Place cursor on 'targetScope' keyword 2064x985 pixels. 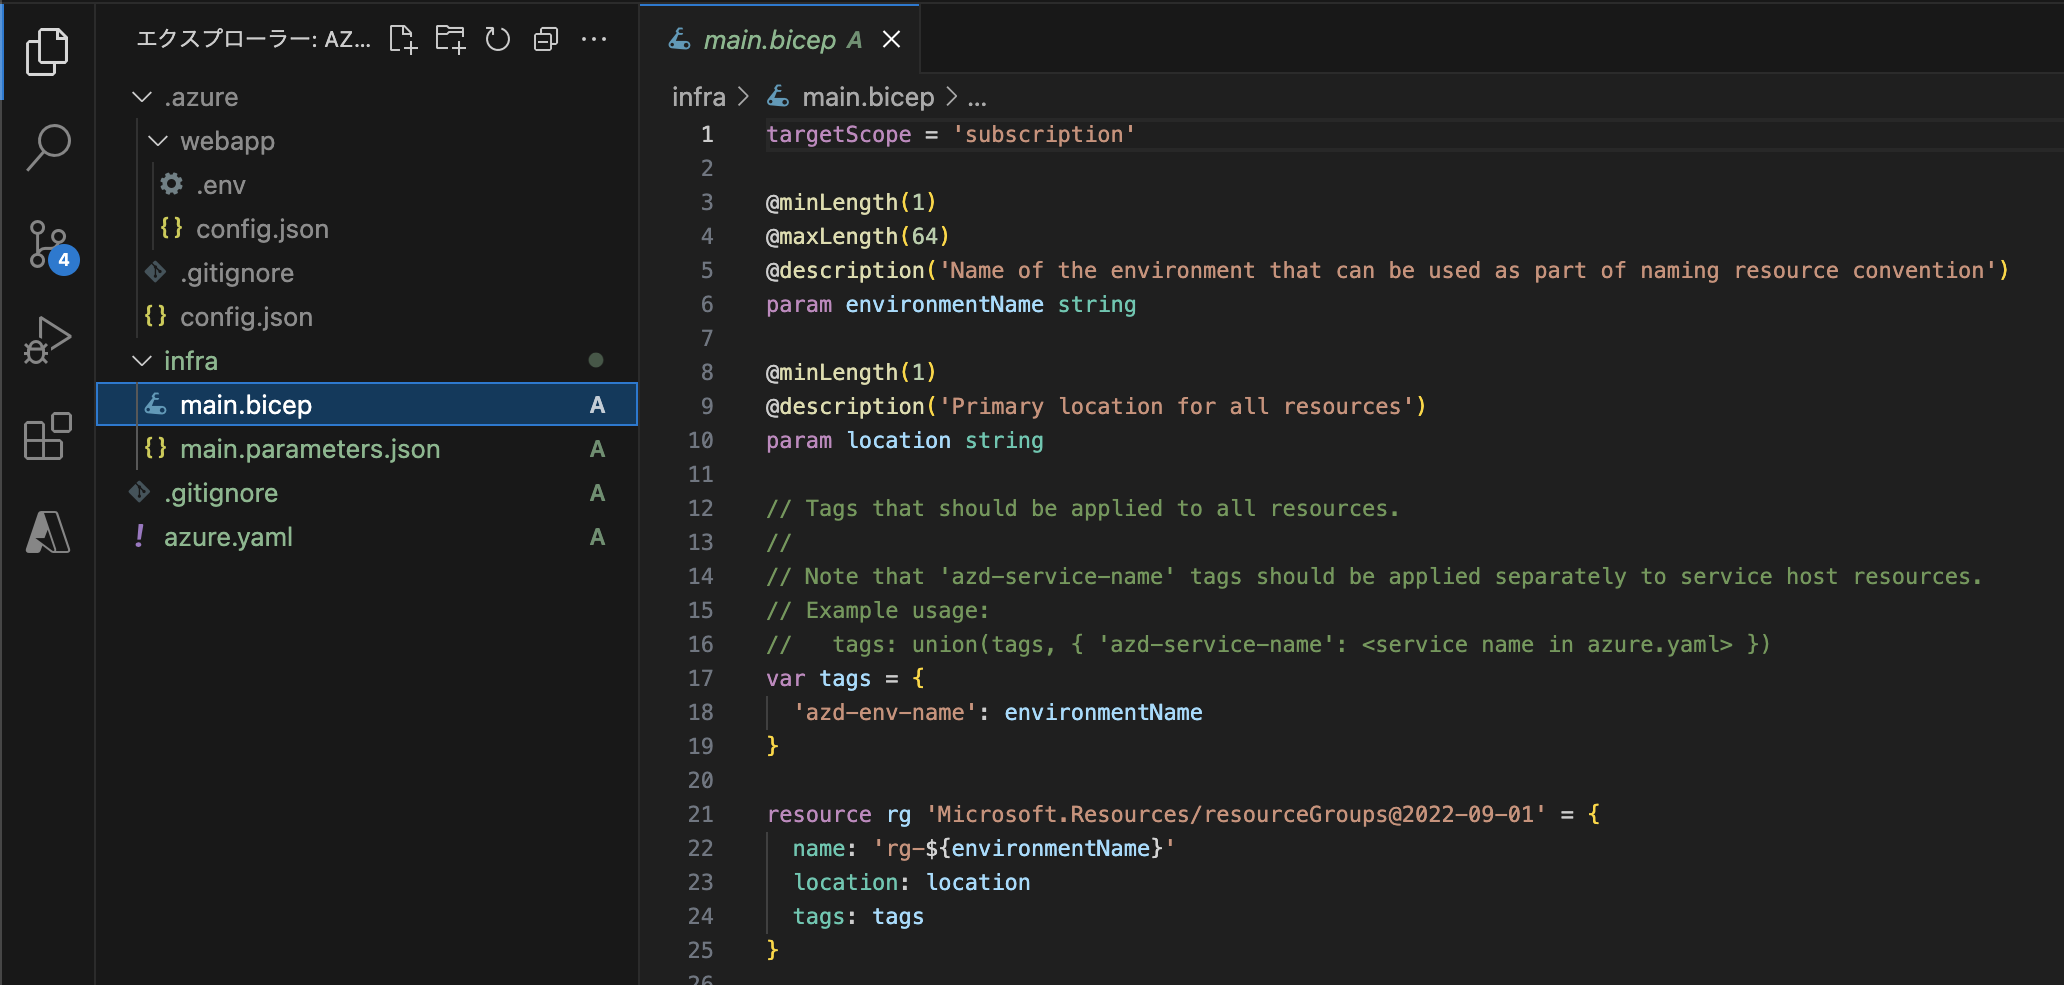coord(838,134)
